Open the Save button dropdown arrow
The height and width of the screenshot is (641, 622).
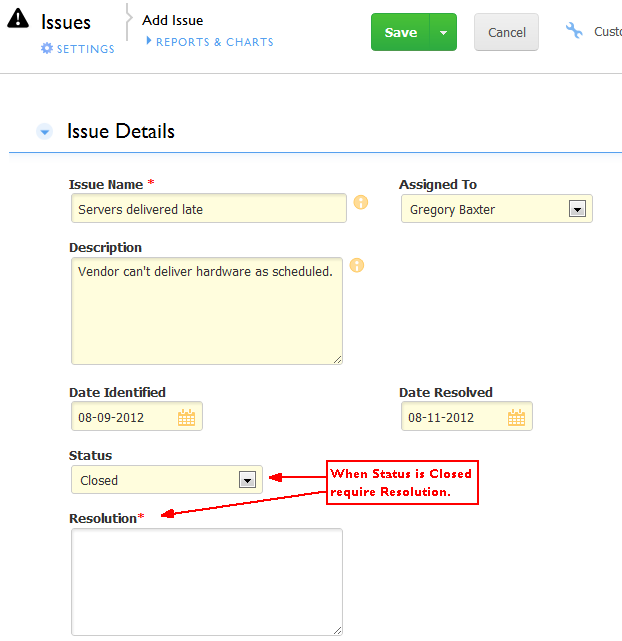443,32
